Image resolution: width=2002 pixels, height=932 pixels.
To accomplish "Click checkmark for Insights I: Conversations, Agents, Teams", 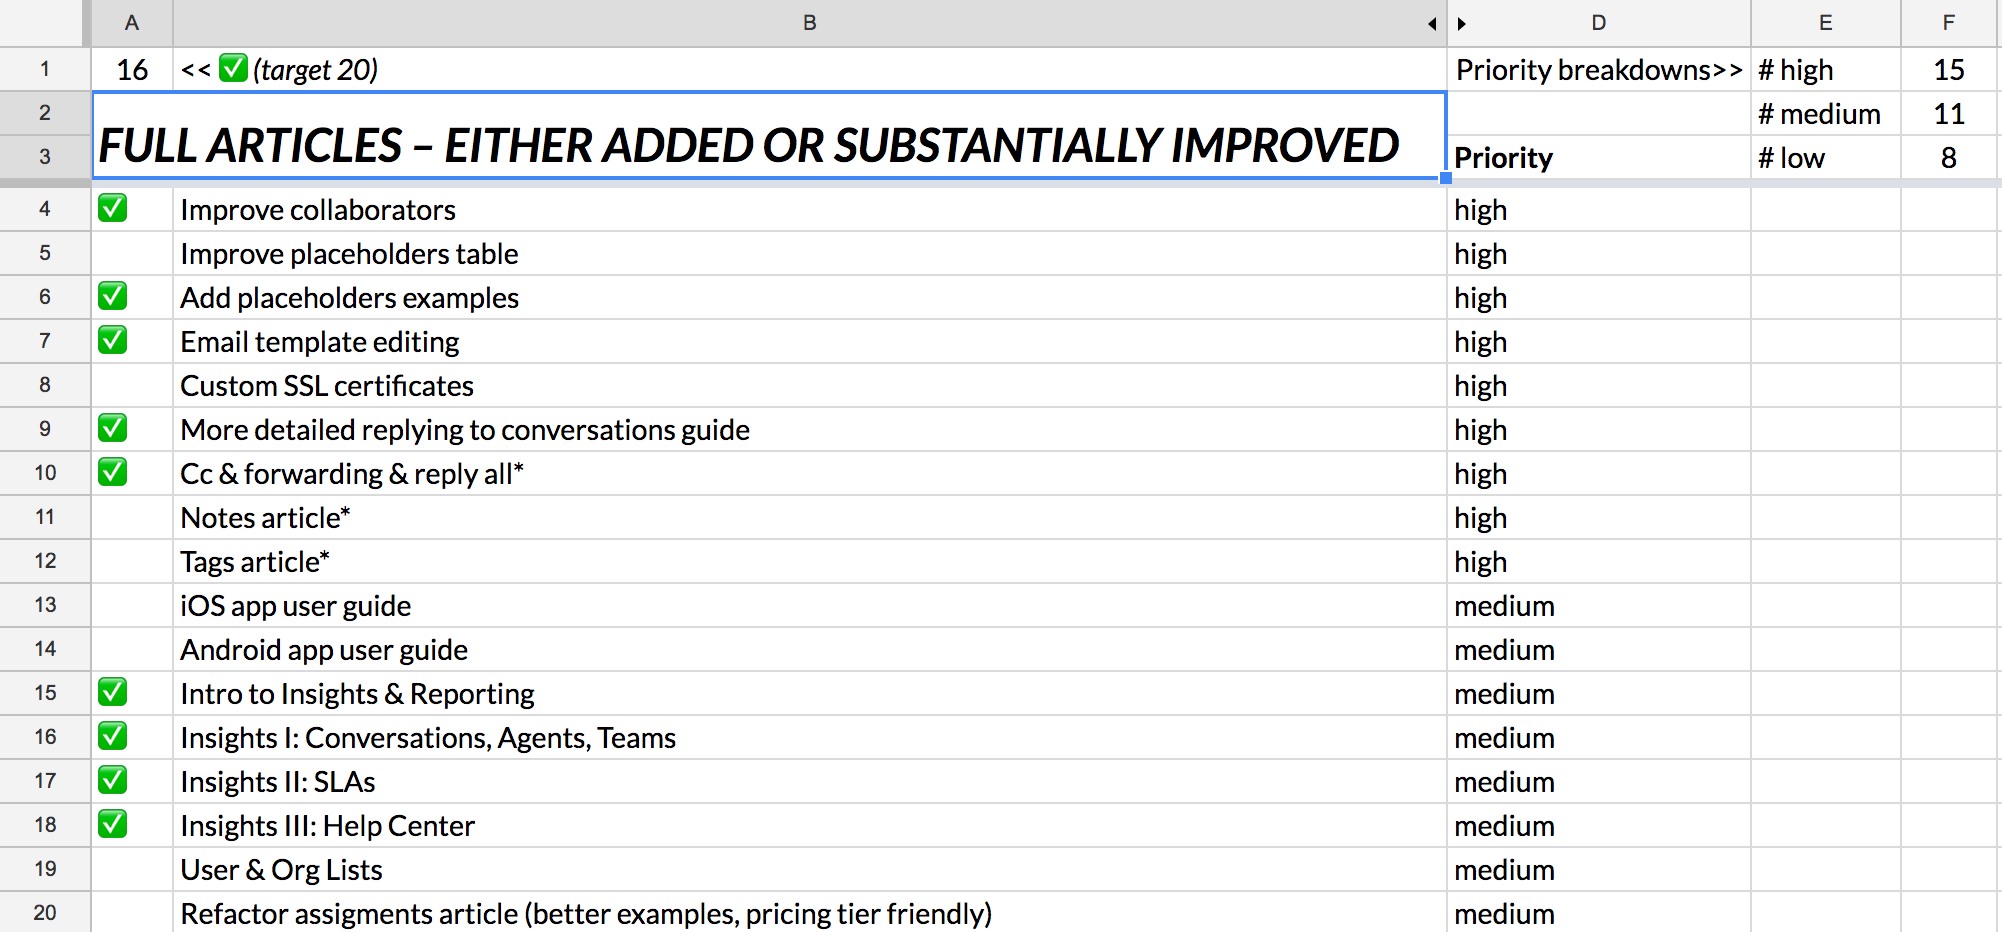I will point(113,737).
